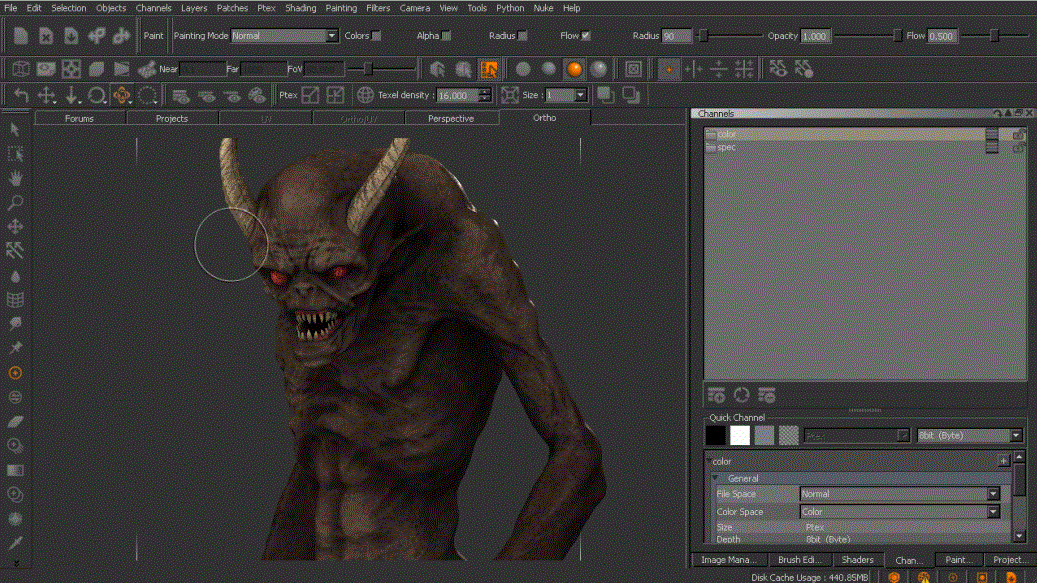Click the plus button beside color properties
Viewport: 1037px width, 583px height.
[1003, 461]
